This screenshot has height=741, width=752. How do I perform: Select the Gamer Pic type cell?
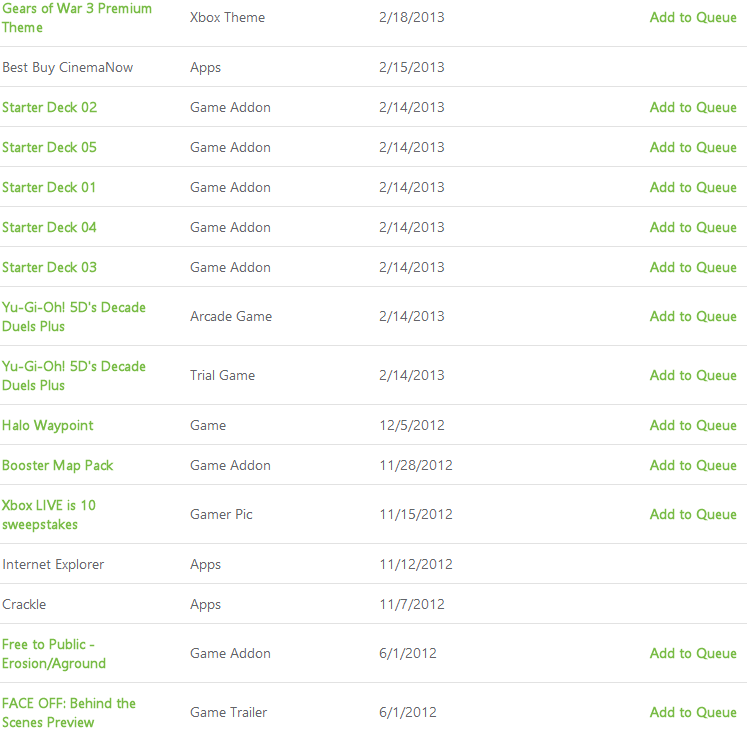click(x=221, y=514)
